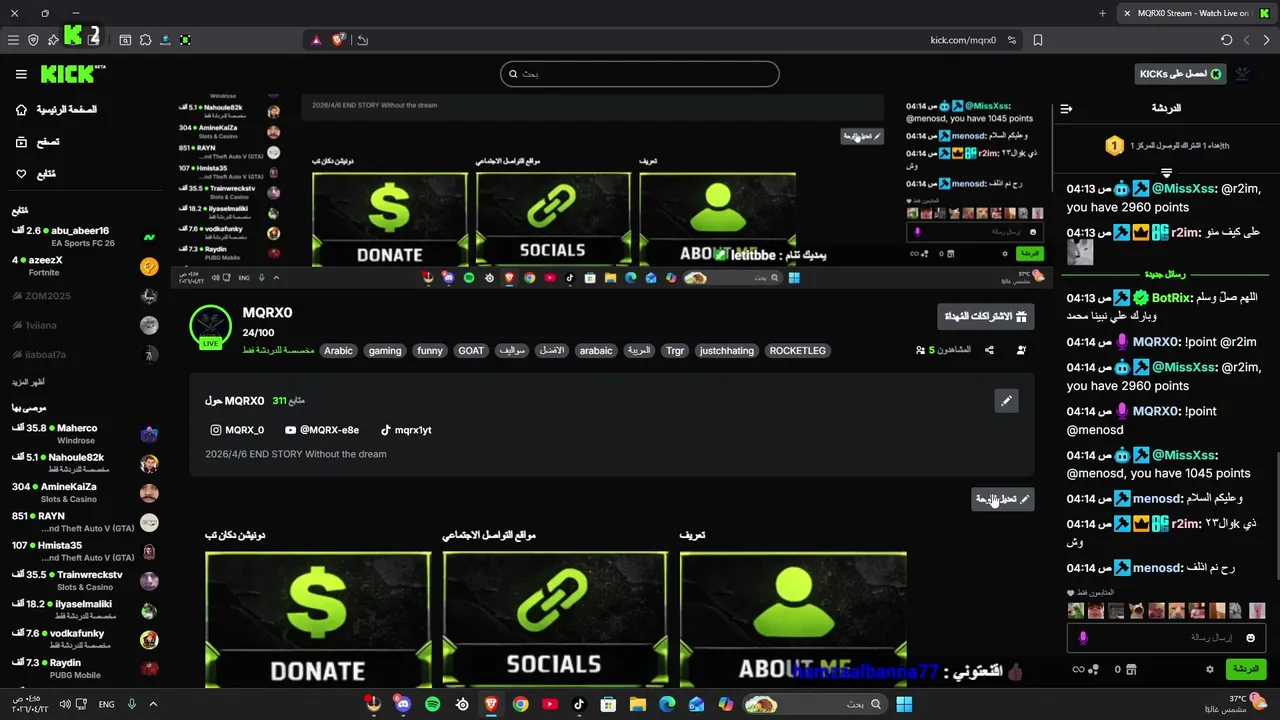Reload the page with refresh icon
1280x720 pixels.
1227,40
